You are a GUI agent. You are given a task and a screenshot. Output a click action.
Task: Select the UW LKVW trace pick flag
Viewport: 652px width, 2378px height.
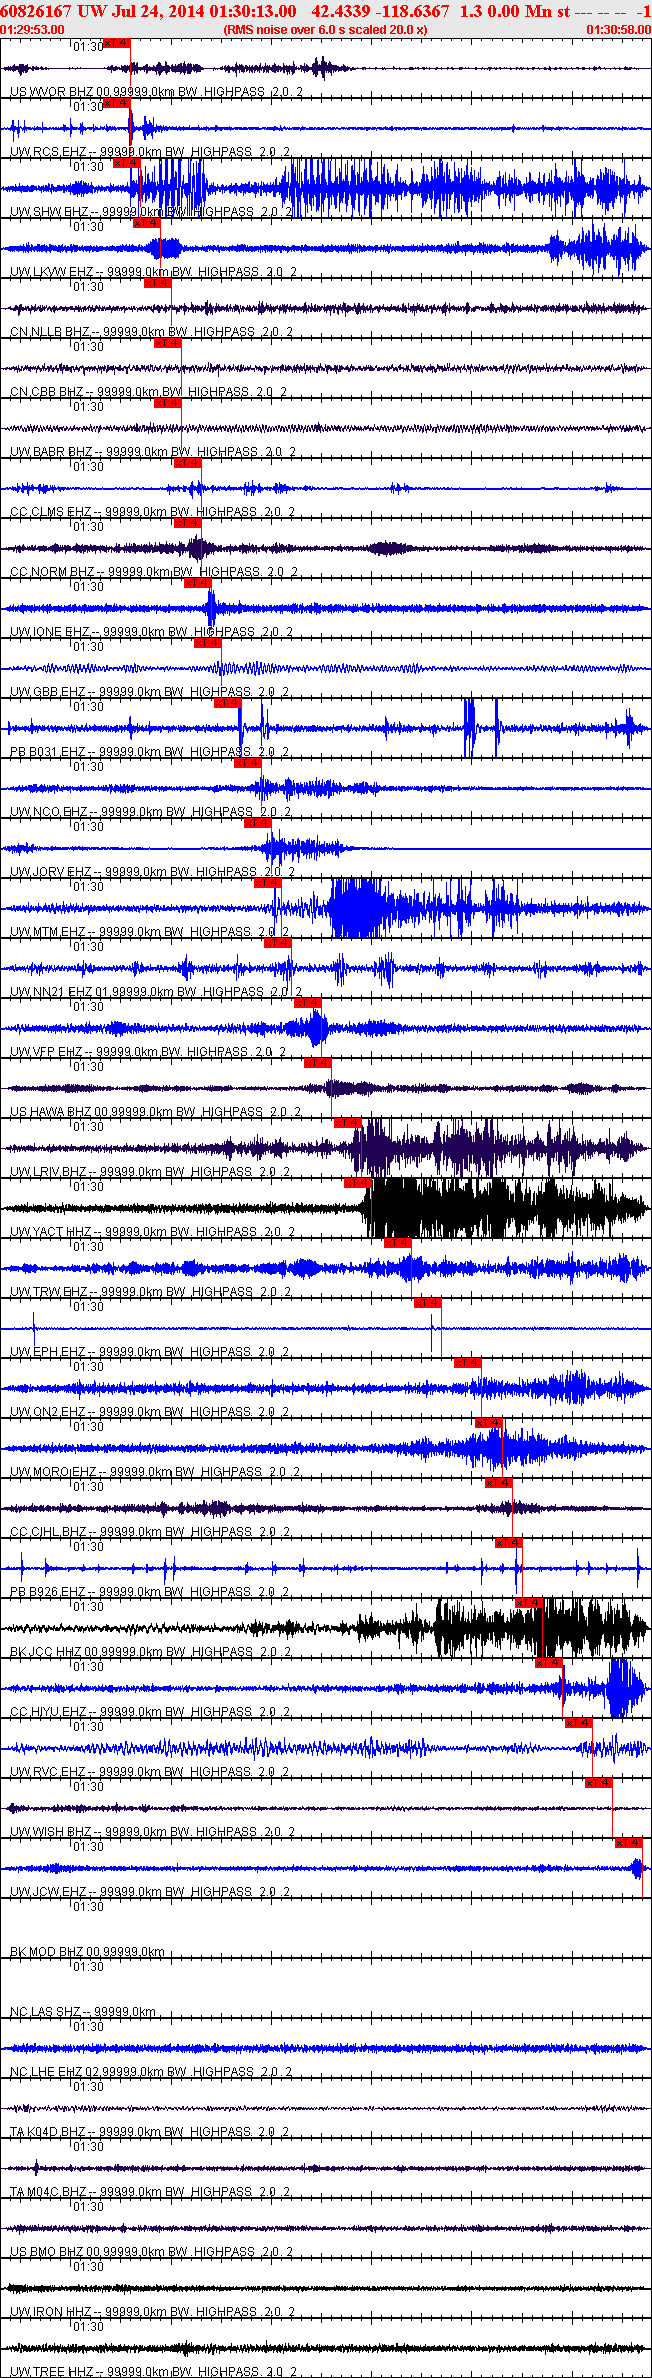[x=147, y=223]
